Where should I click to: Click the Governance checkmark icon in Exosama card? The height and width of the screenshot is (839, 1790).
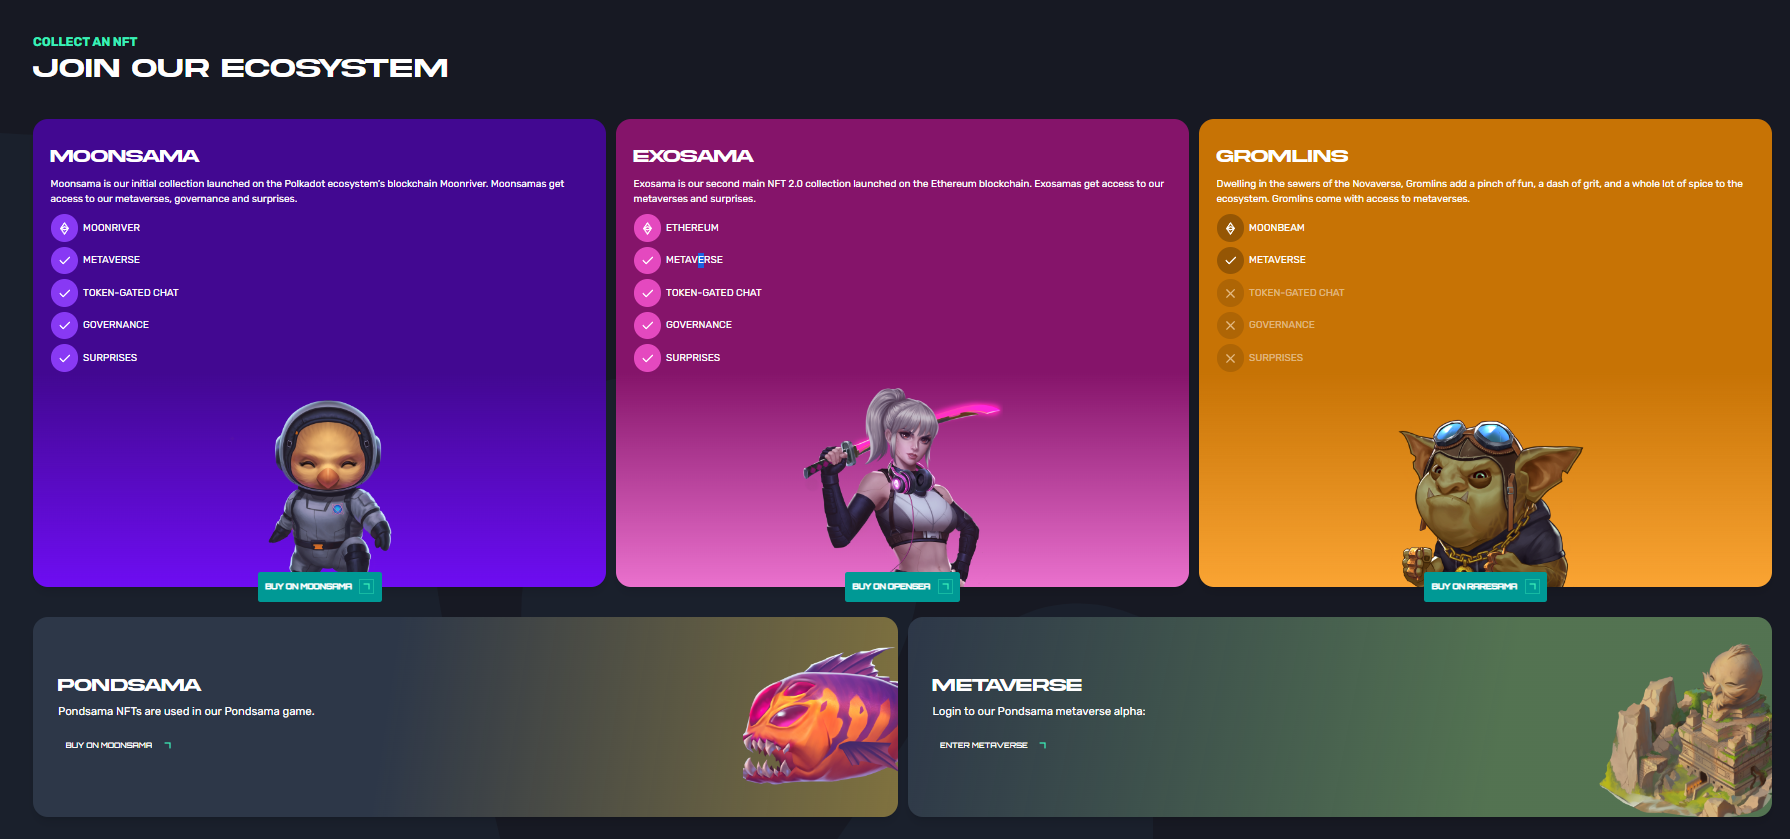tap(647, 325)
